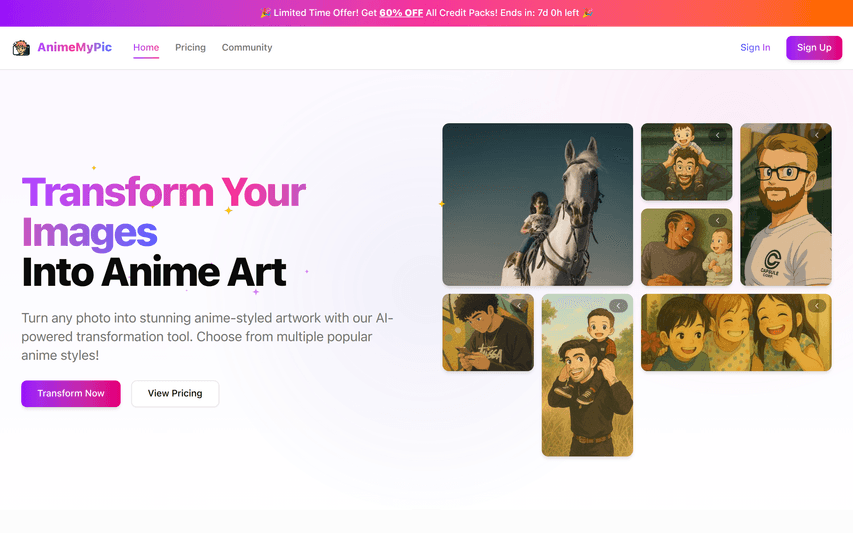Click chevron on three laughing kids image

coord(817,306)
